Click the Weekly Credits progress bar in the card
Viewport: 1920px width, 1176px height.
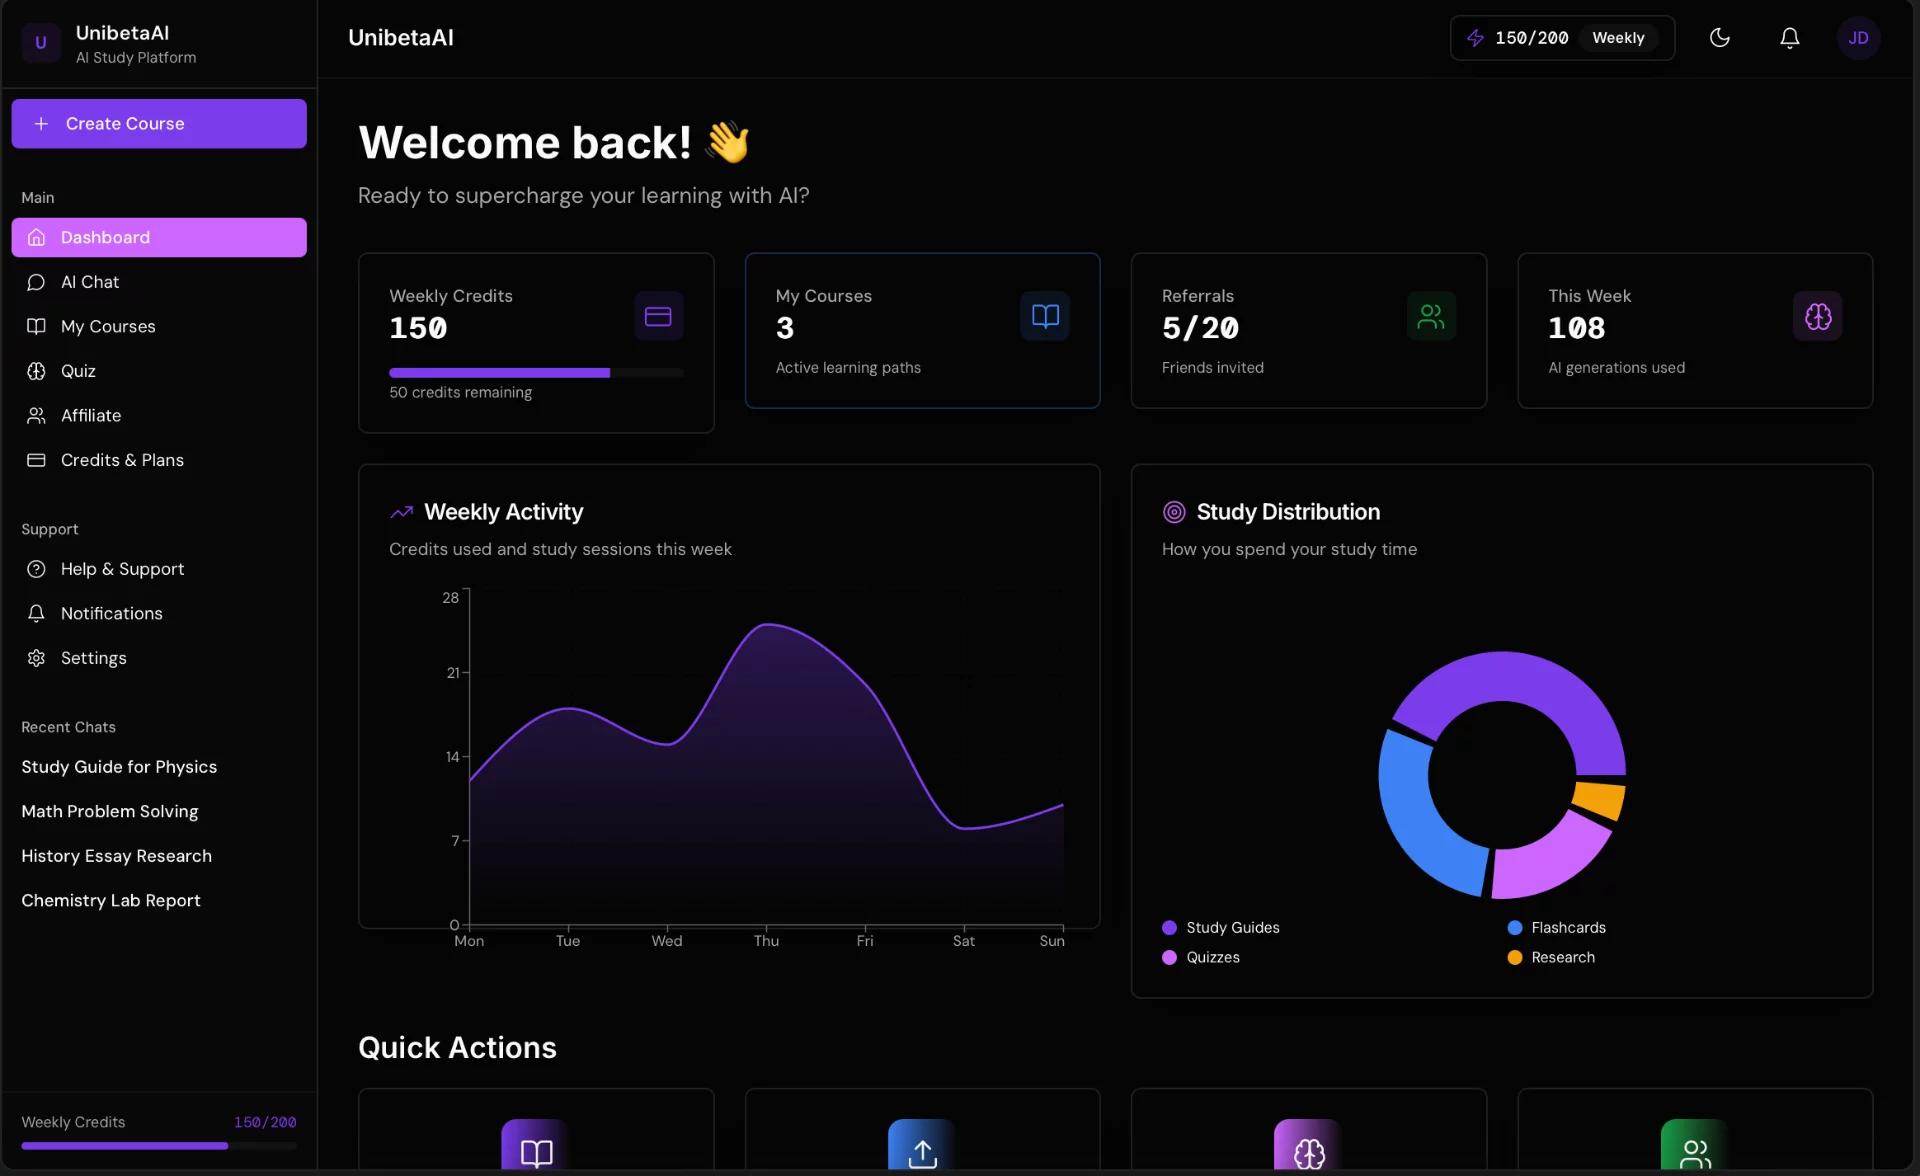tap(536, 373)
